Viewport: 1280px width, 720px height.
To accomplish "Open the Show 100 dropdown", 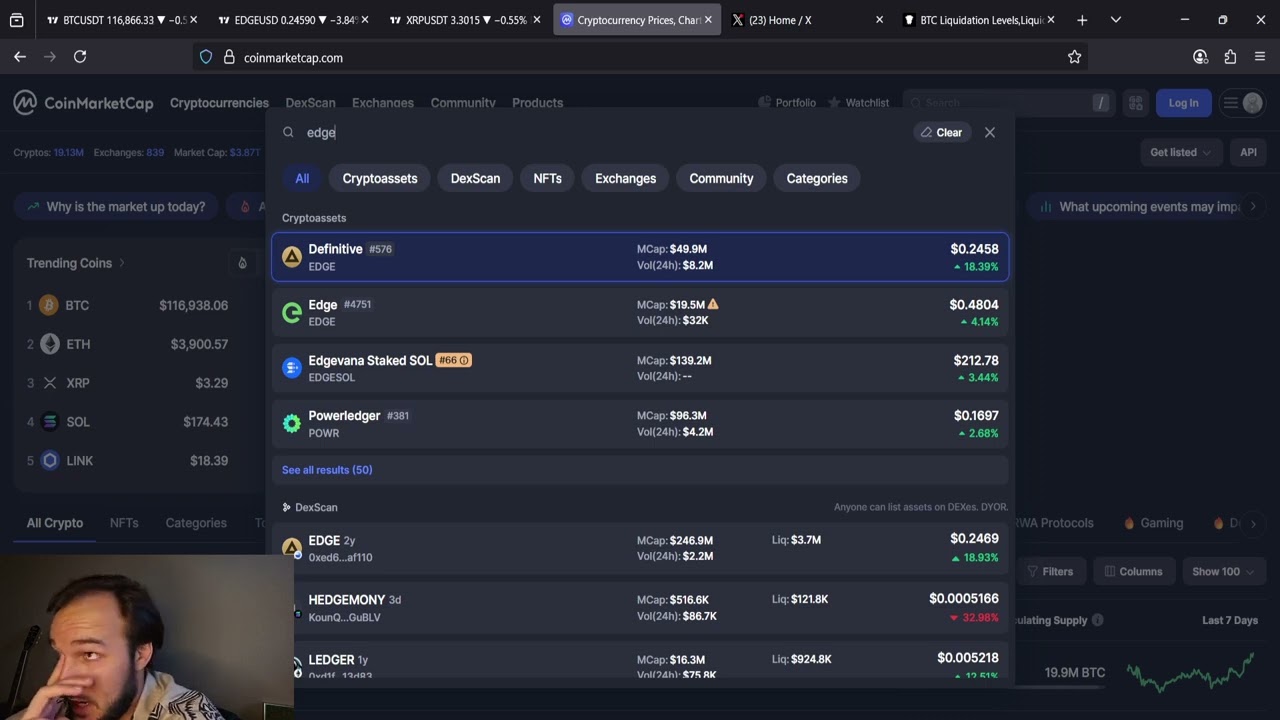I will [1222, 572].
